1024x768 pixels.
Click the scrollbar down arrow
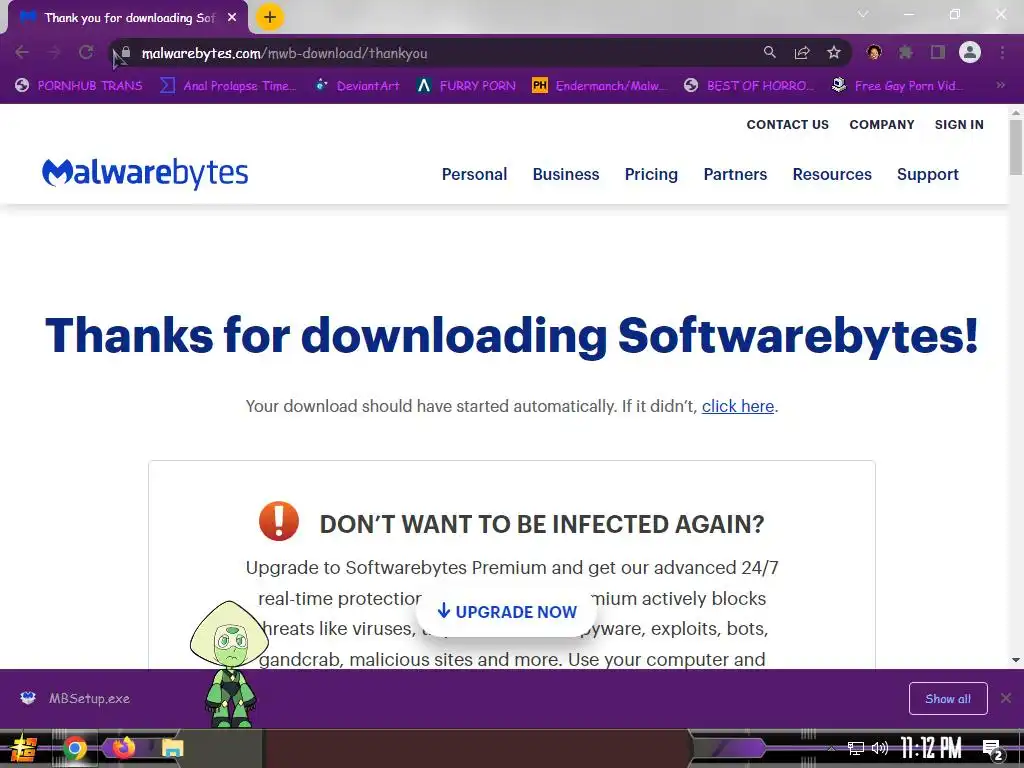click(x=1016, y=660)
